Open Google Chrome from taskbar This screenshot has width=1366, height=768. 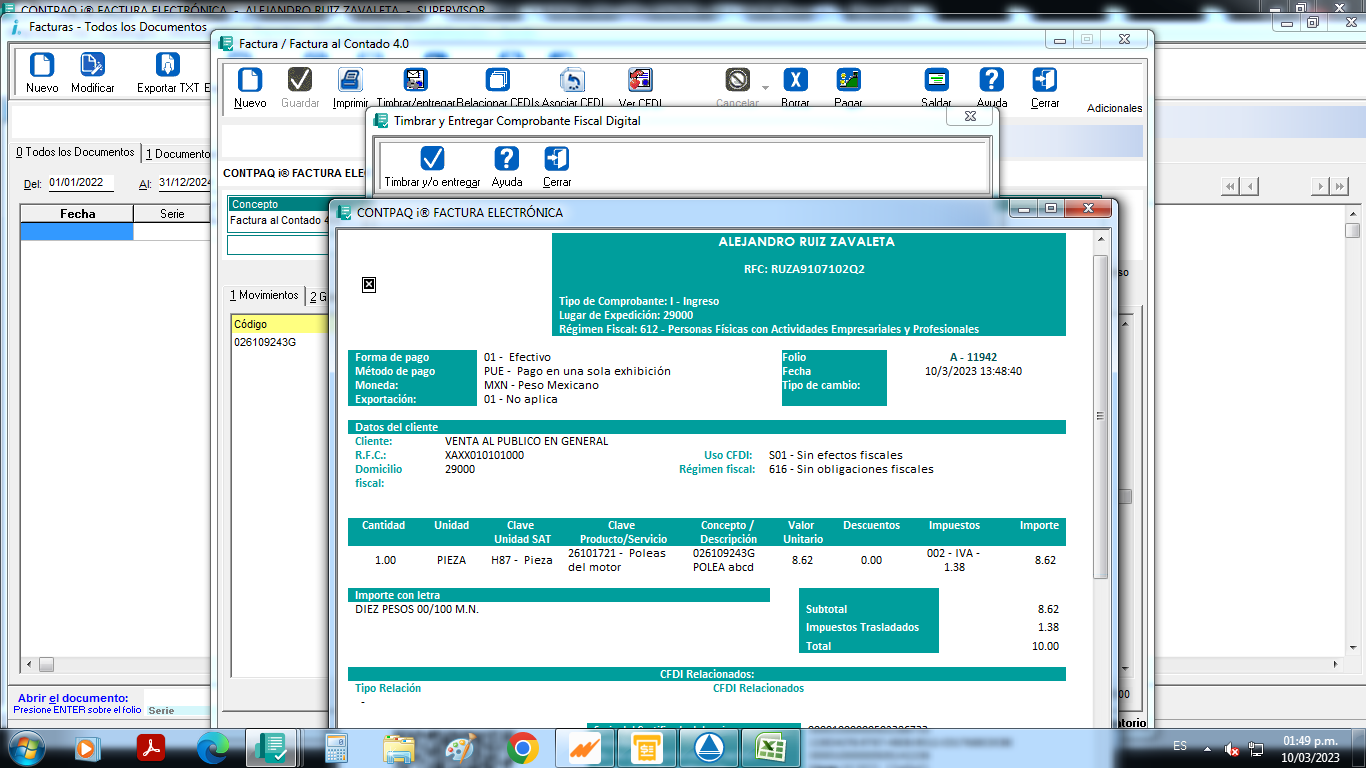[522, 747]
